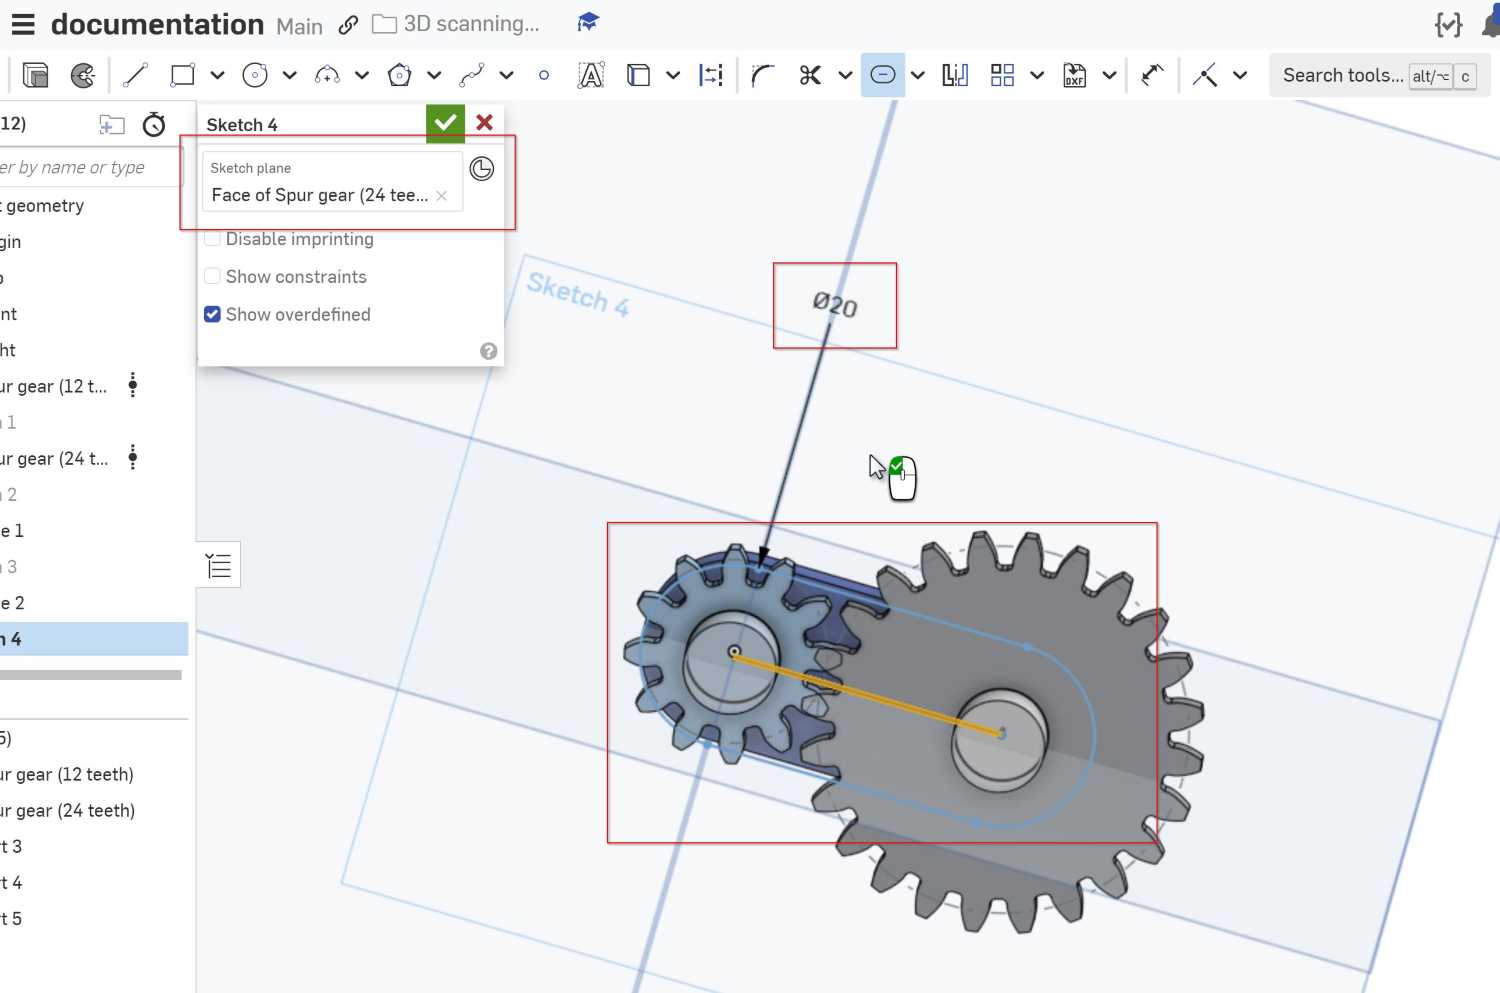Image resolution: width=1500 pixels, height=993 pixels.
Task: Expand the Slot tool dropdown arrow
Action: coord(918,75)
